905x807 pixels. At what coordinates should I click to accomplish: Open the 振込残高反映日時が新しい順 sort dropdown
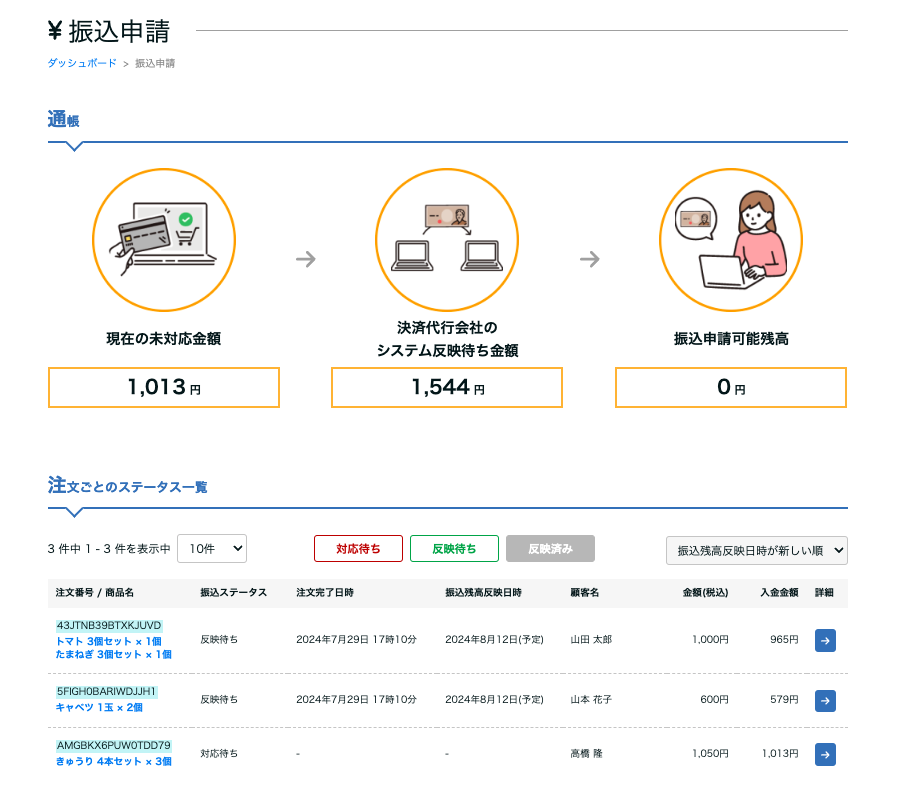pos(757,550)
